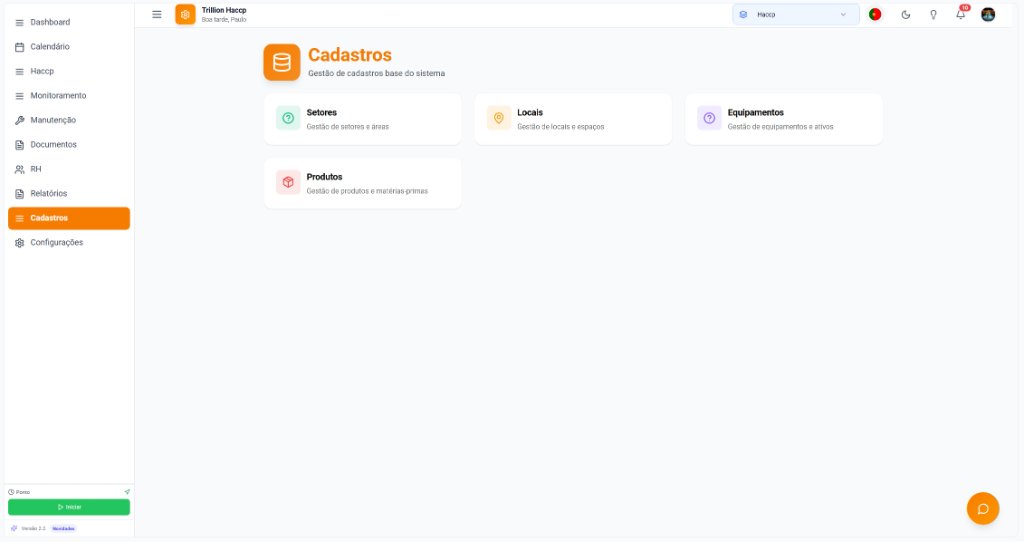The image size is (1024, 542).
Task: Open the Equipamentos card
Action: (x=784, y=119)
